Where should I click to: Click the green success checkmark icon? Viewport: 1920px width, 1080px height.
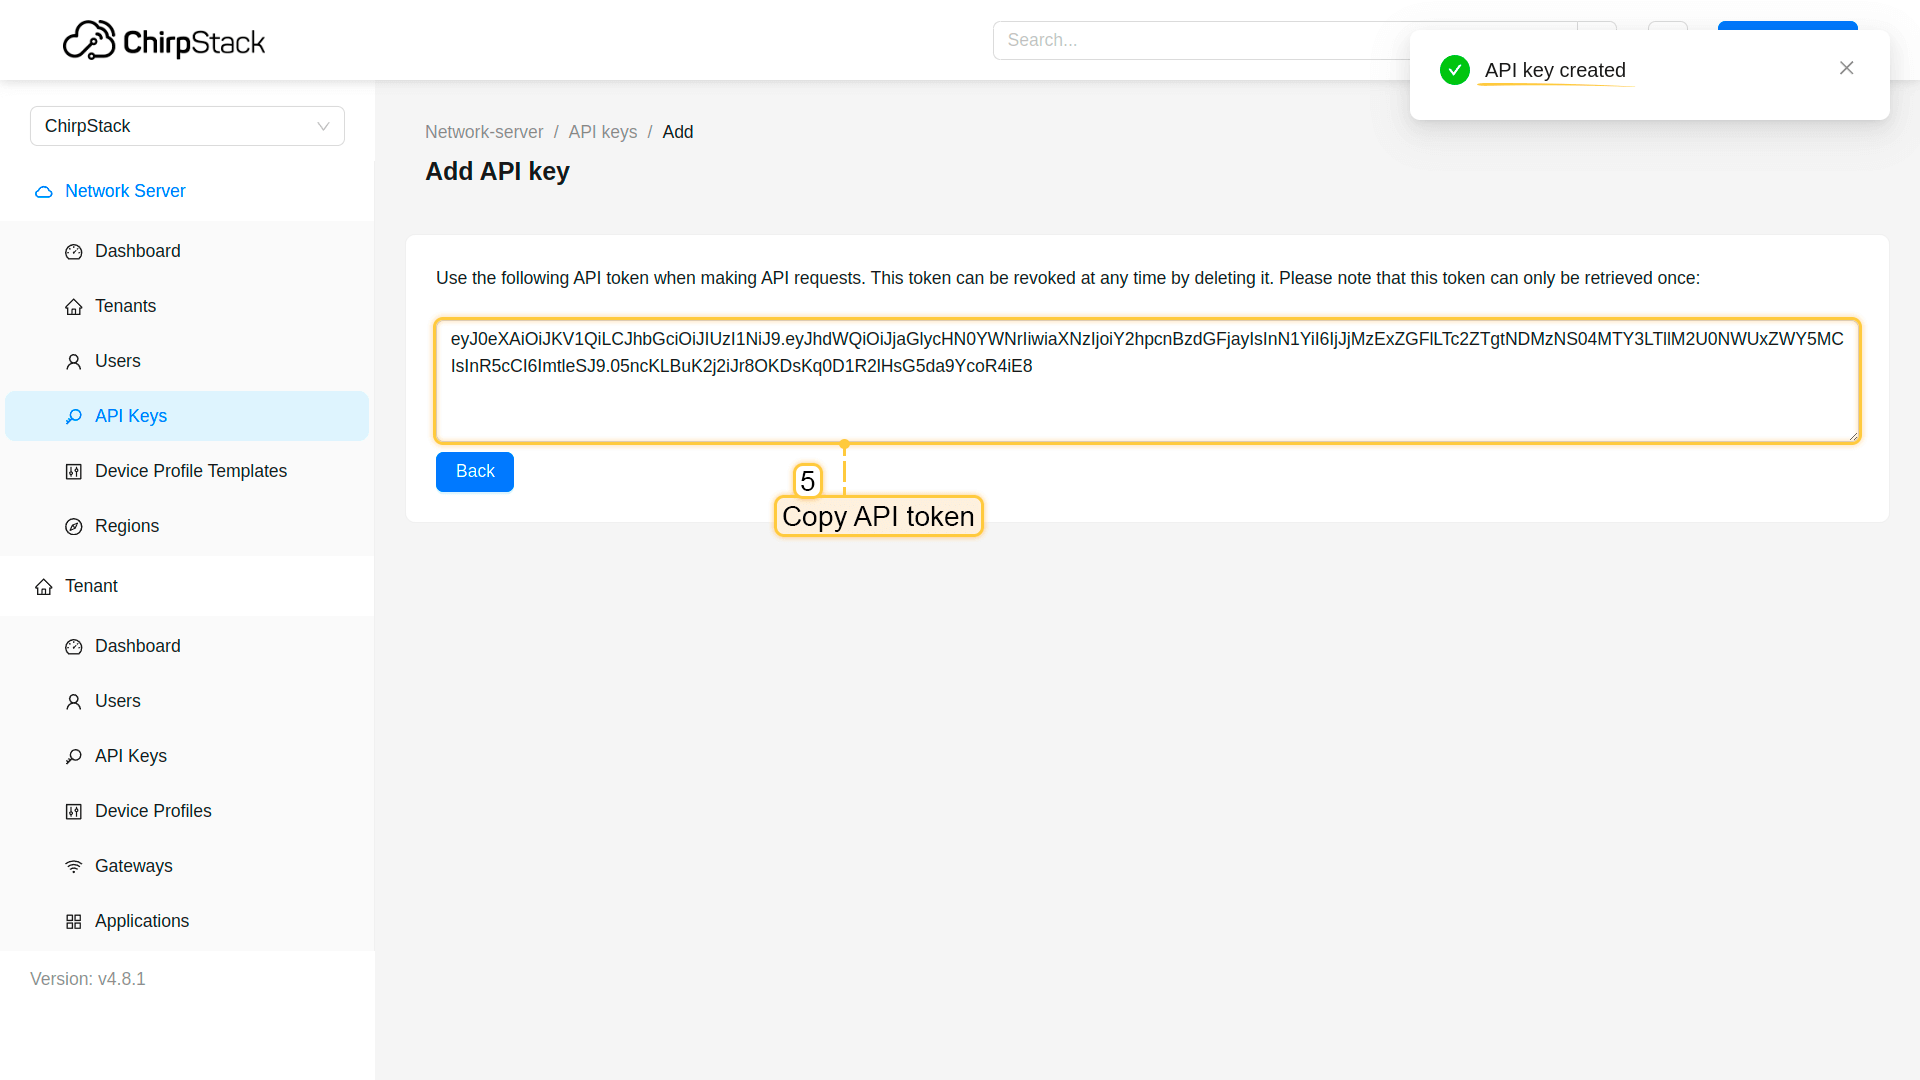coord(1455,70)
